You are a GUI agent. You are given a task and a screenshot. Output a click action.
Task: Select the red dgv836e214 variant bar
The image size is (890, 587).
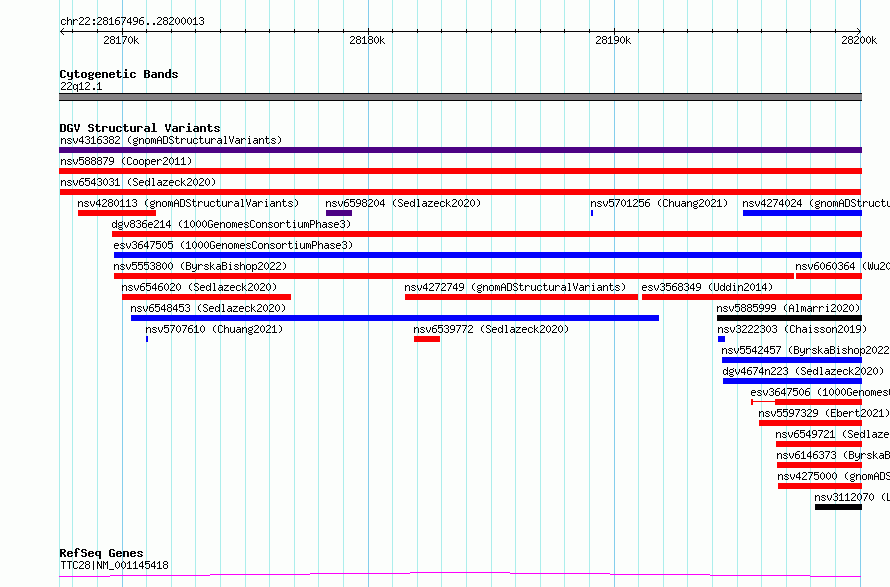click(x=487, y=234)
